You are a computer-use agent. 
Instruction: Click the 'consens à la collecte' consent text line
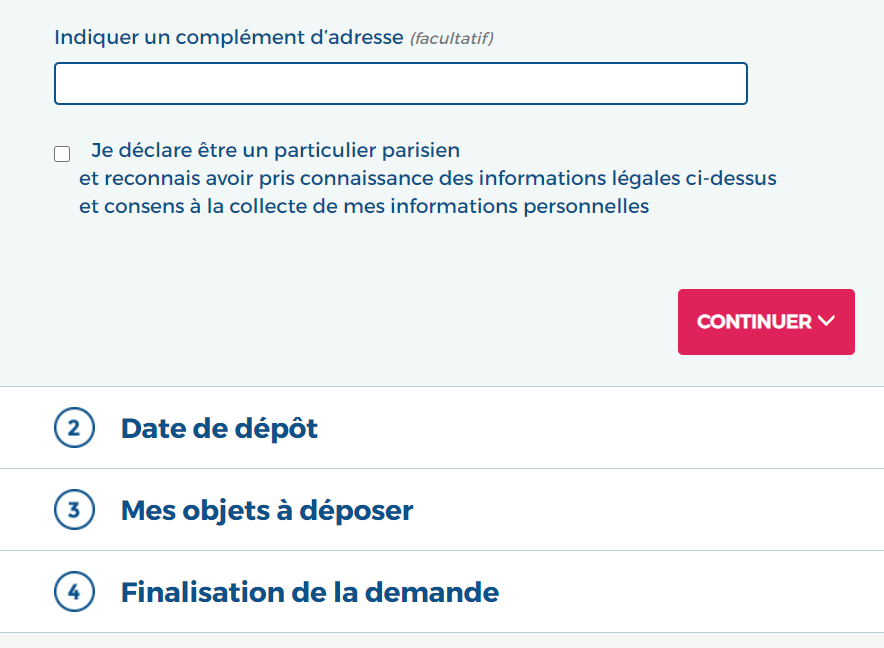(364, 207)
